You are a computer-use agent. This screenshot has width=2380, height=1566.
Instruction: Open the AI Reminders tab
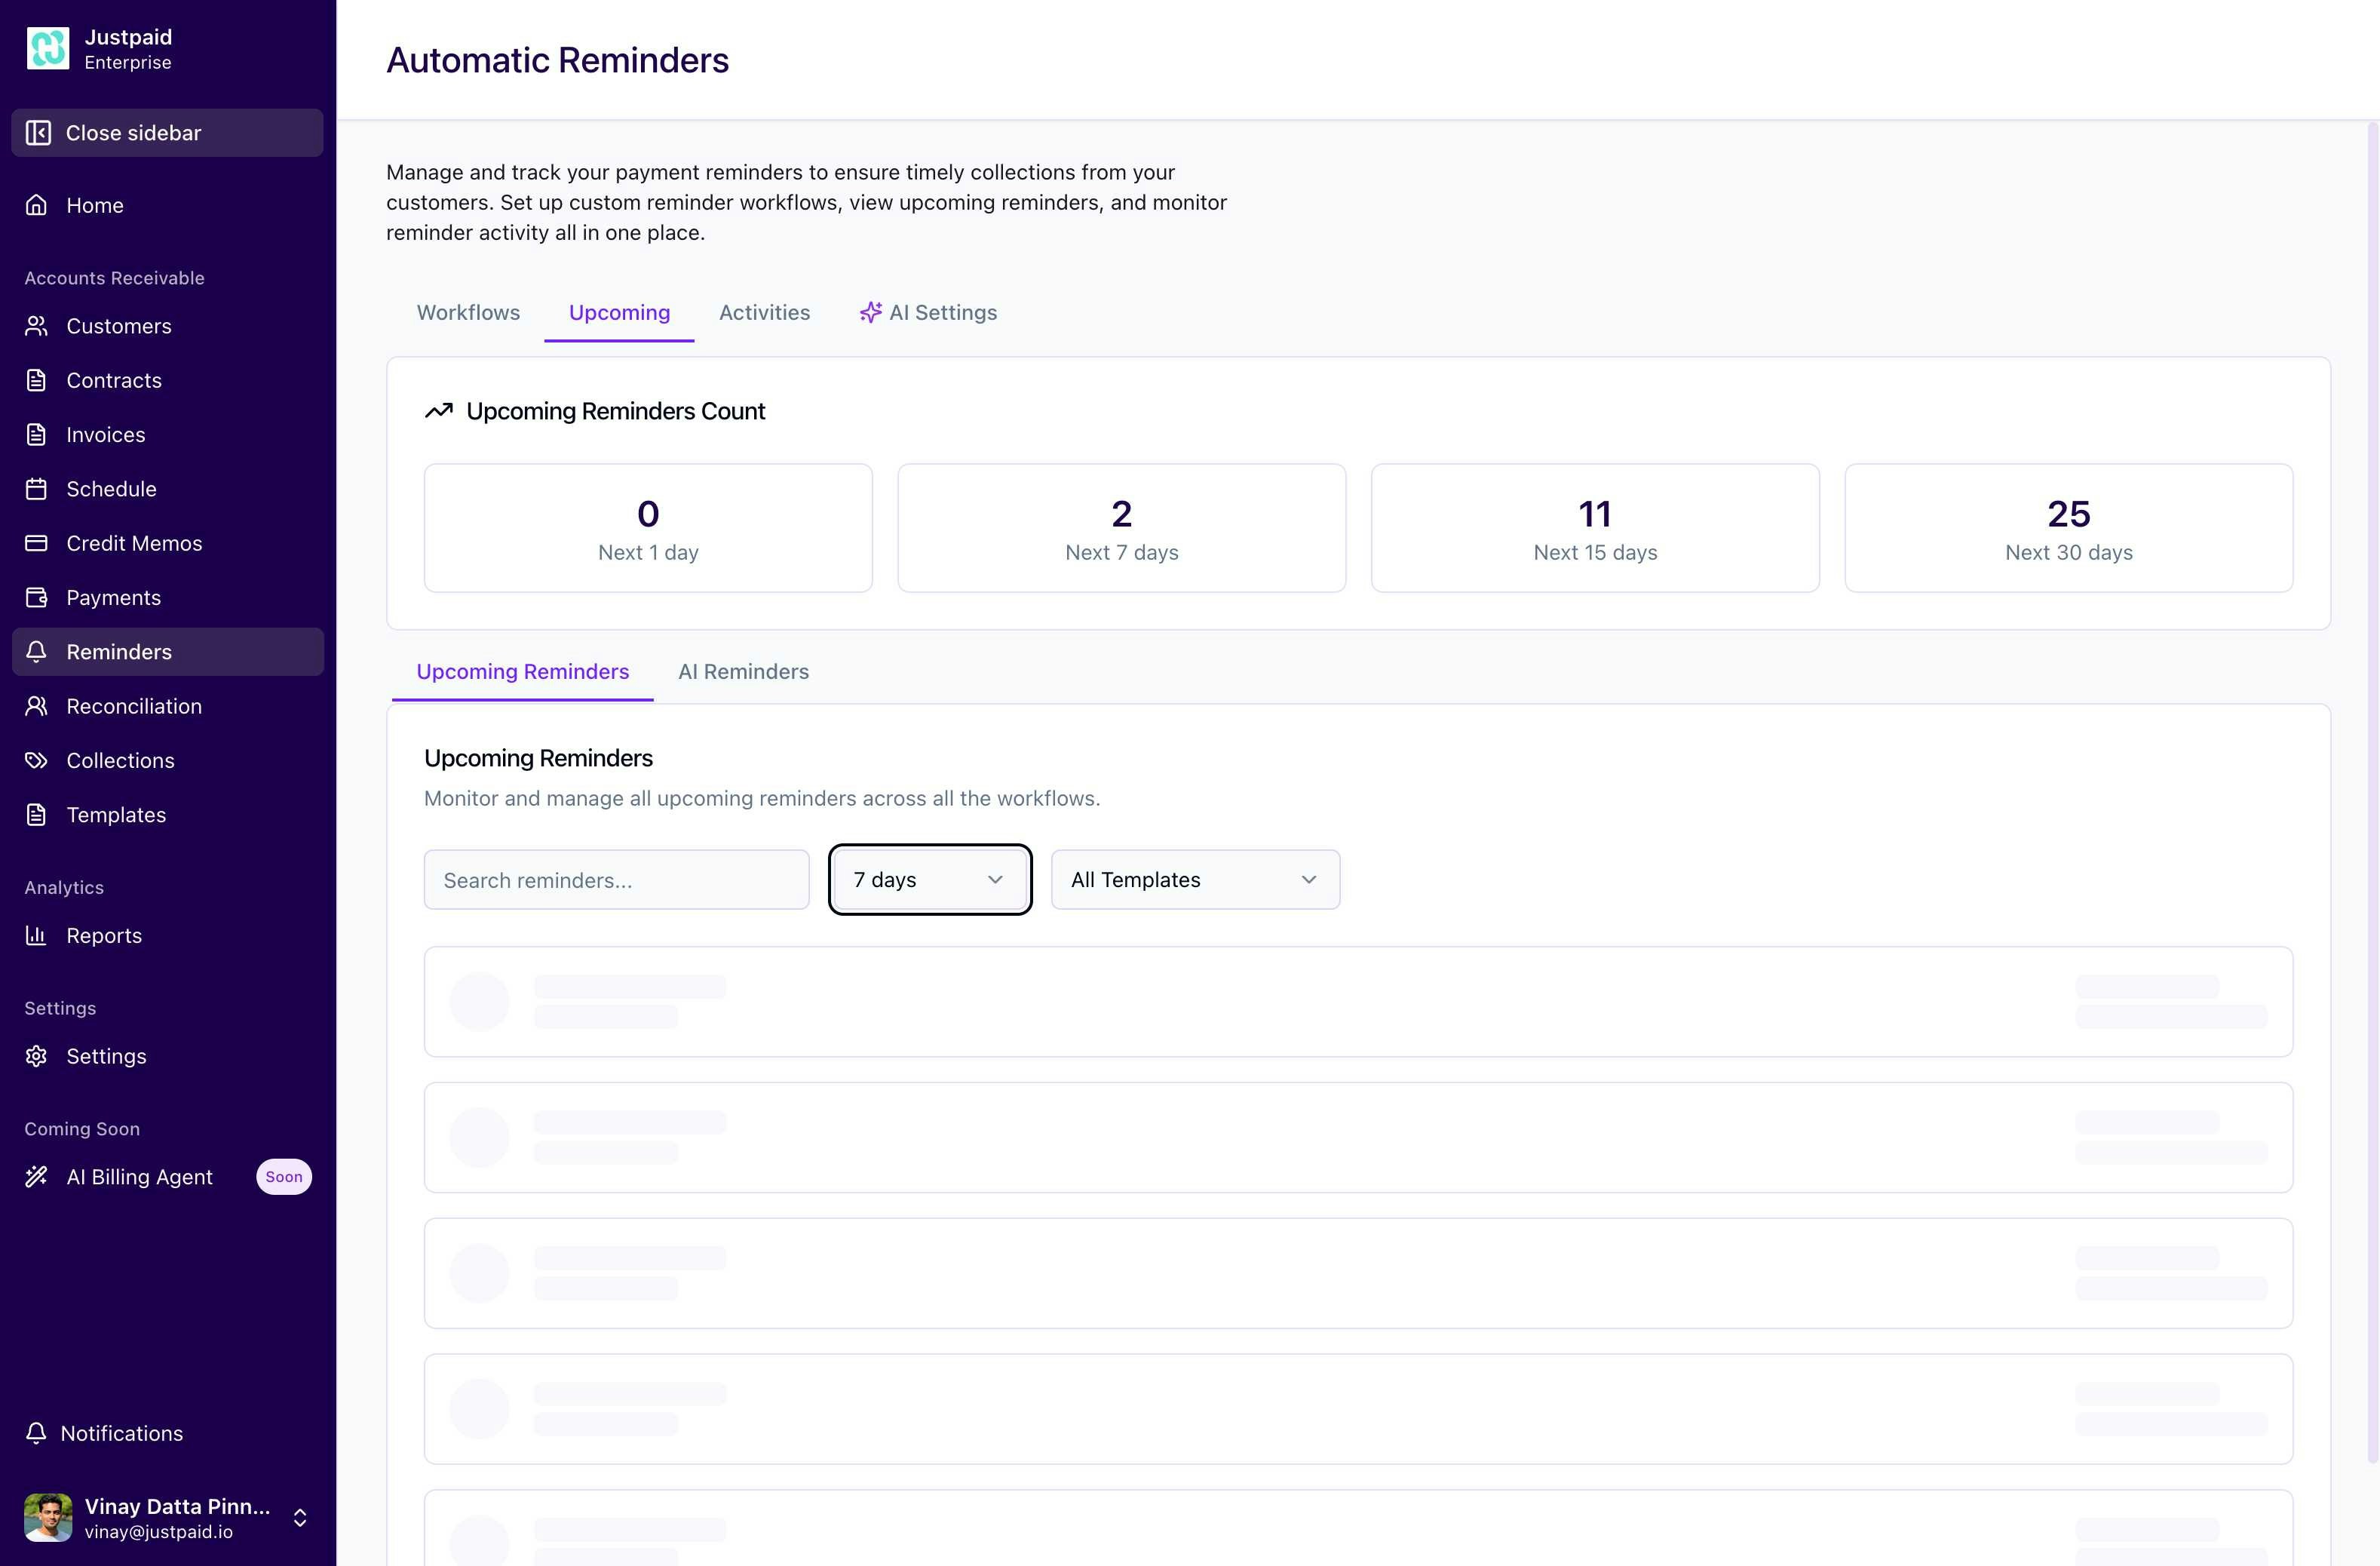click(x=743, y=671)
